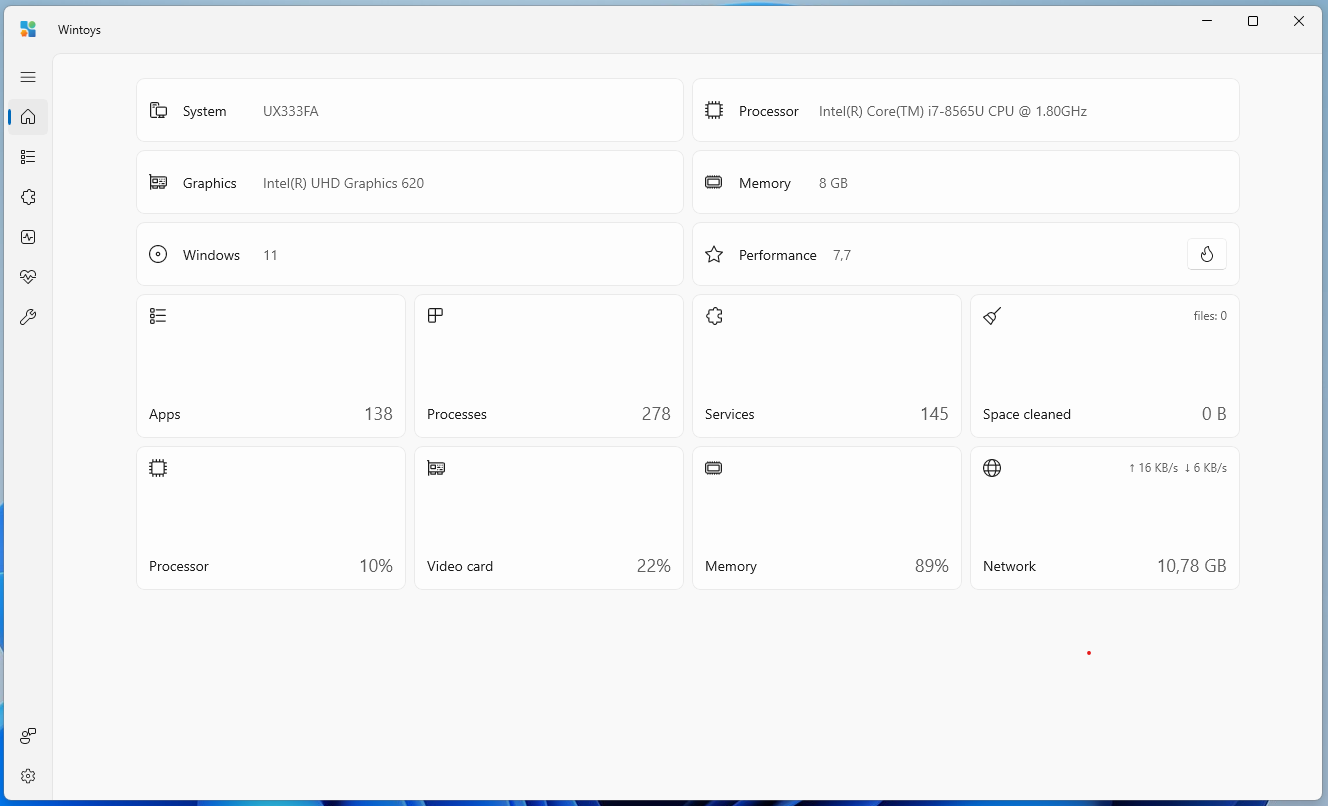Click the Windows disc icon

[x=158, y=254]
